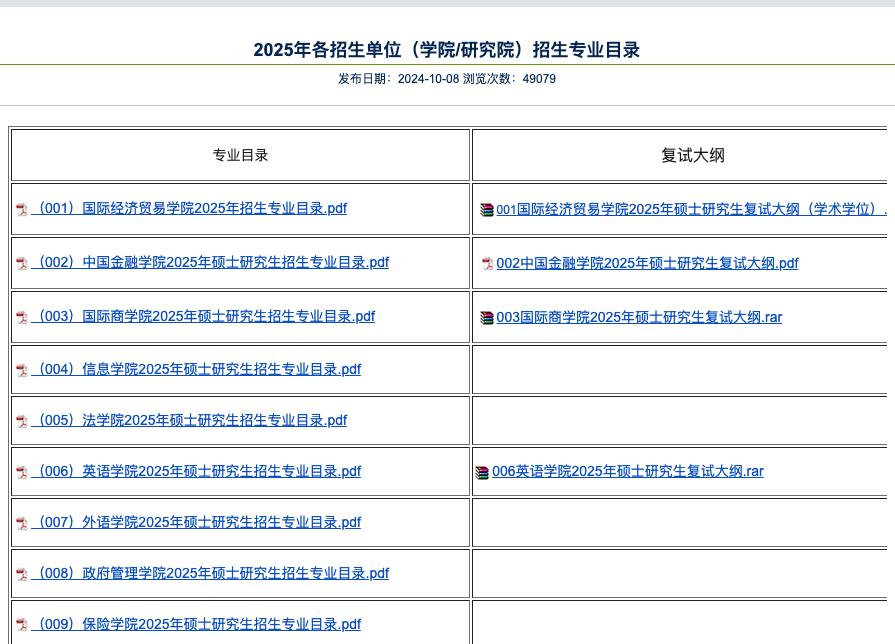Open (005) 法学院 招生专业目录 PDF link

(x=189, y=420)
